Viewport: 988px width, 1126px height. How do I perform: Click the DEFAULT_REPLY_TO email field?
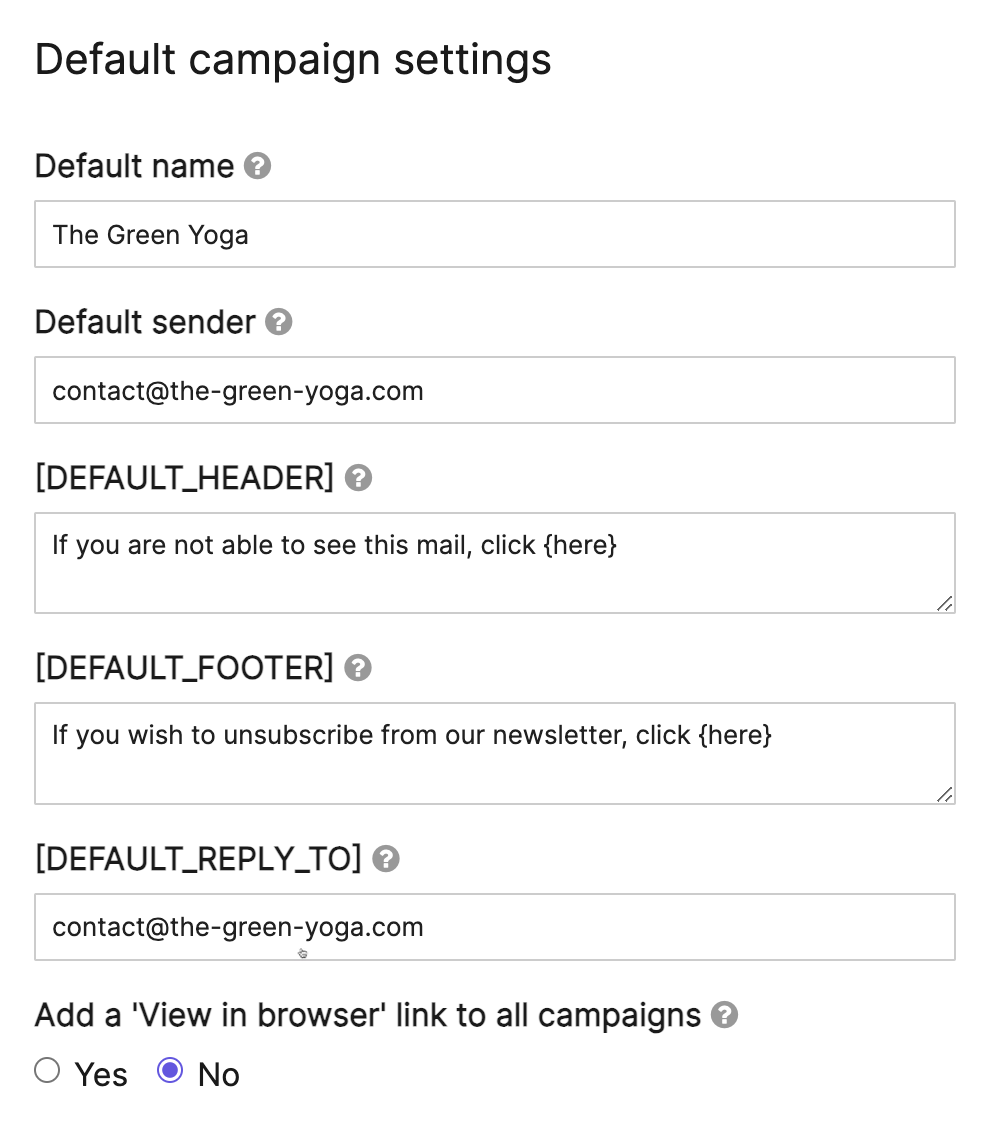click(x=495, y=927)
